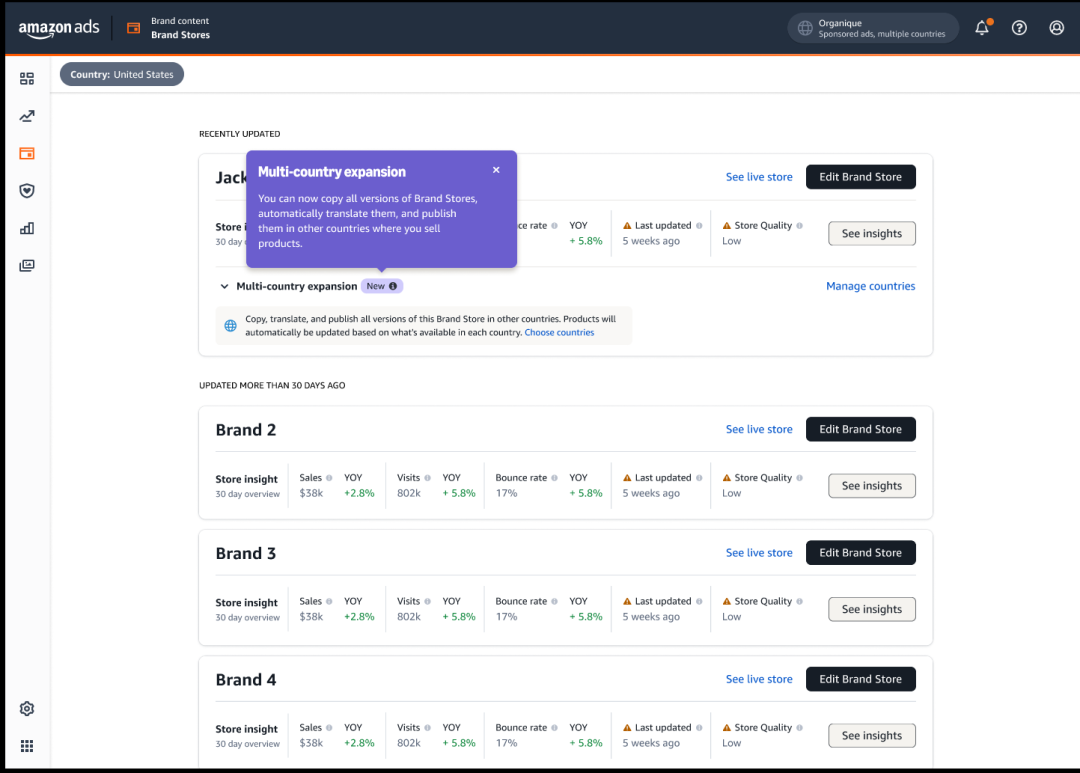Viewport: 1080px width, 773px height.
Task: Click See insights for Brand 3
Action: (871, 610)
